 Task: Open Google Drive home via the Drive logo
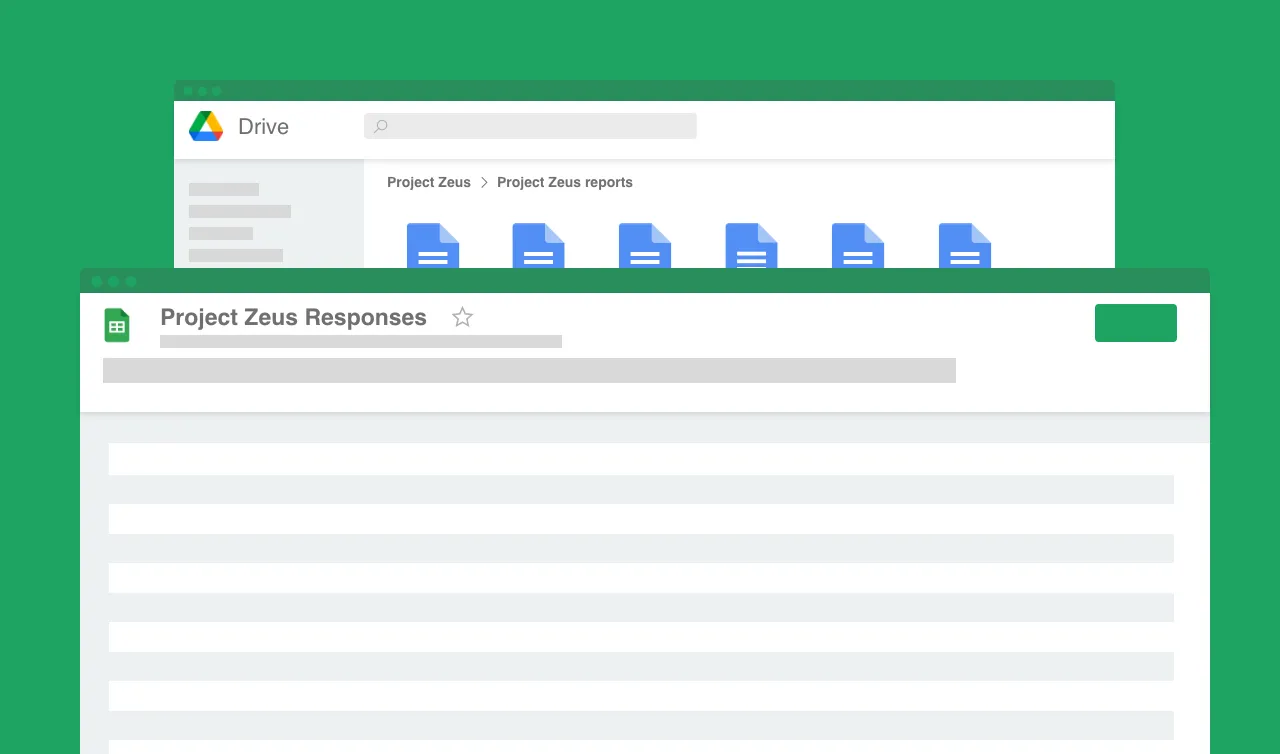pyautogui.click(x=205, y=126)
